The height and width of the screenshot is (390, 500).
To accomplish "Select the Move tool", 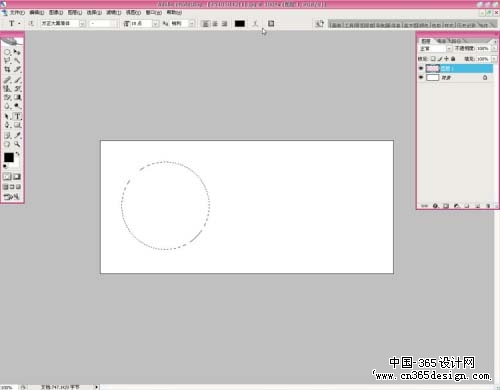I will (17, 52).
